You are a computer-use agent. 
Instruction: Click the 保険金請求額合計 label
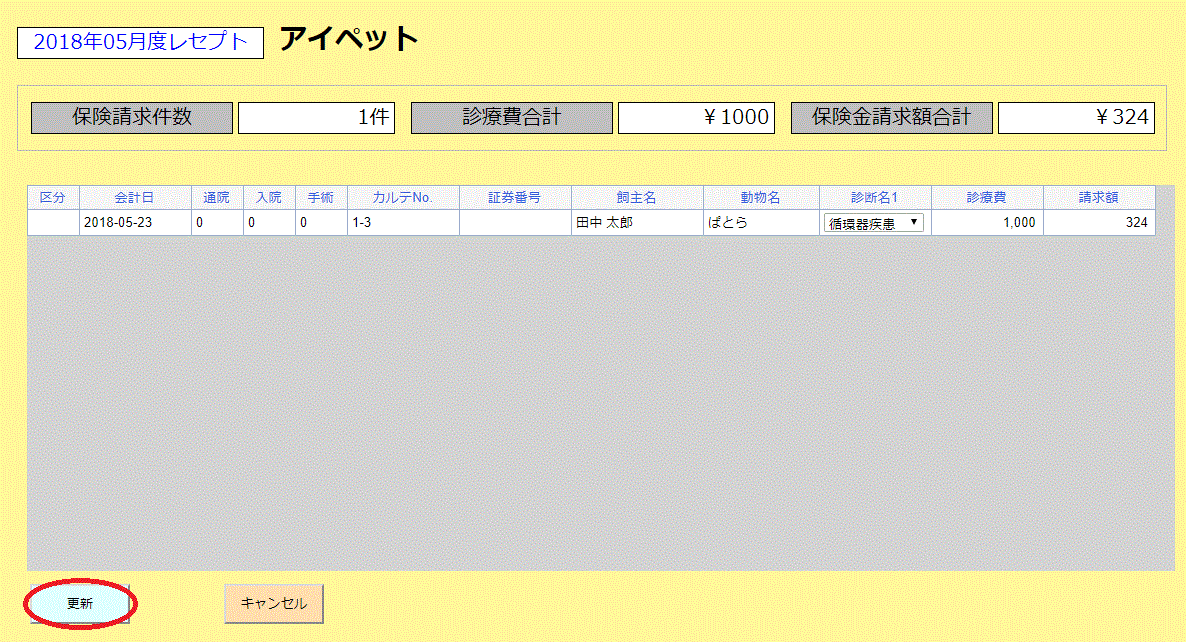891,118
